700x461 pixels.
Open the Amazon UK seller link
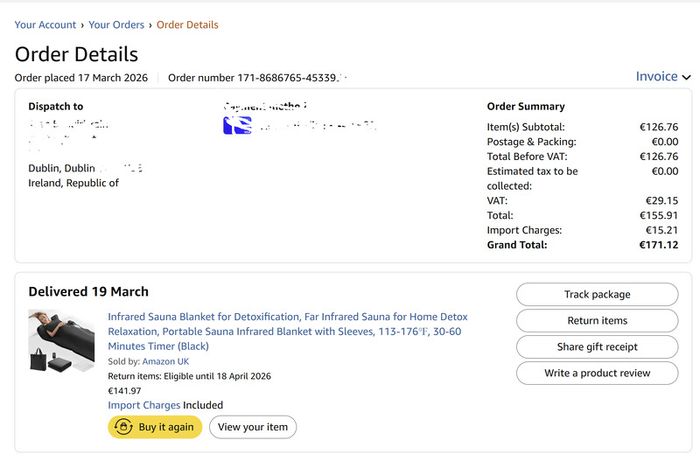click(166, 361)
